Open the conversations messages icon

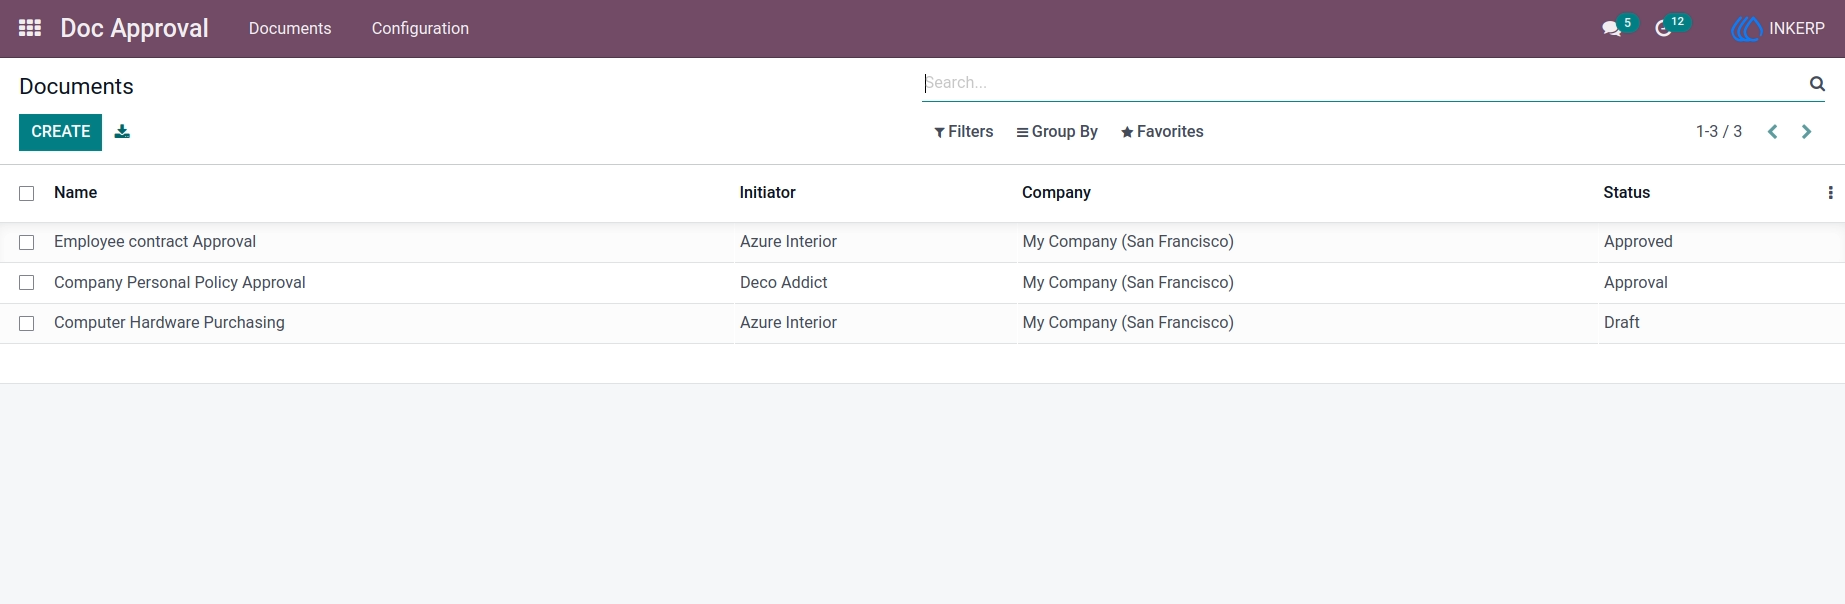(x=1612, y=29)
